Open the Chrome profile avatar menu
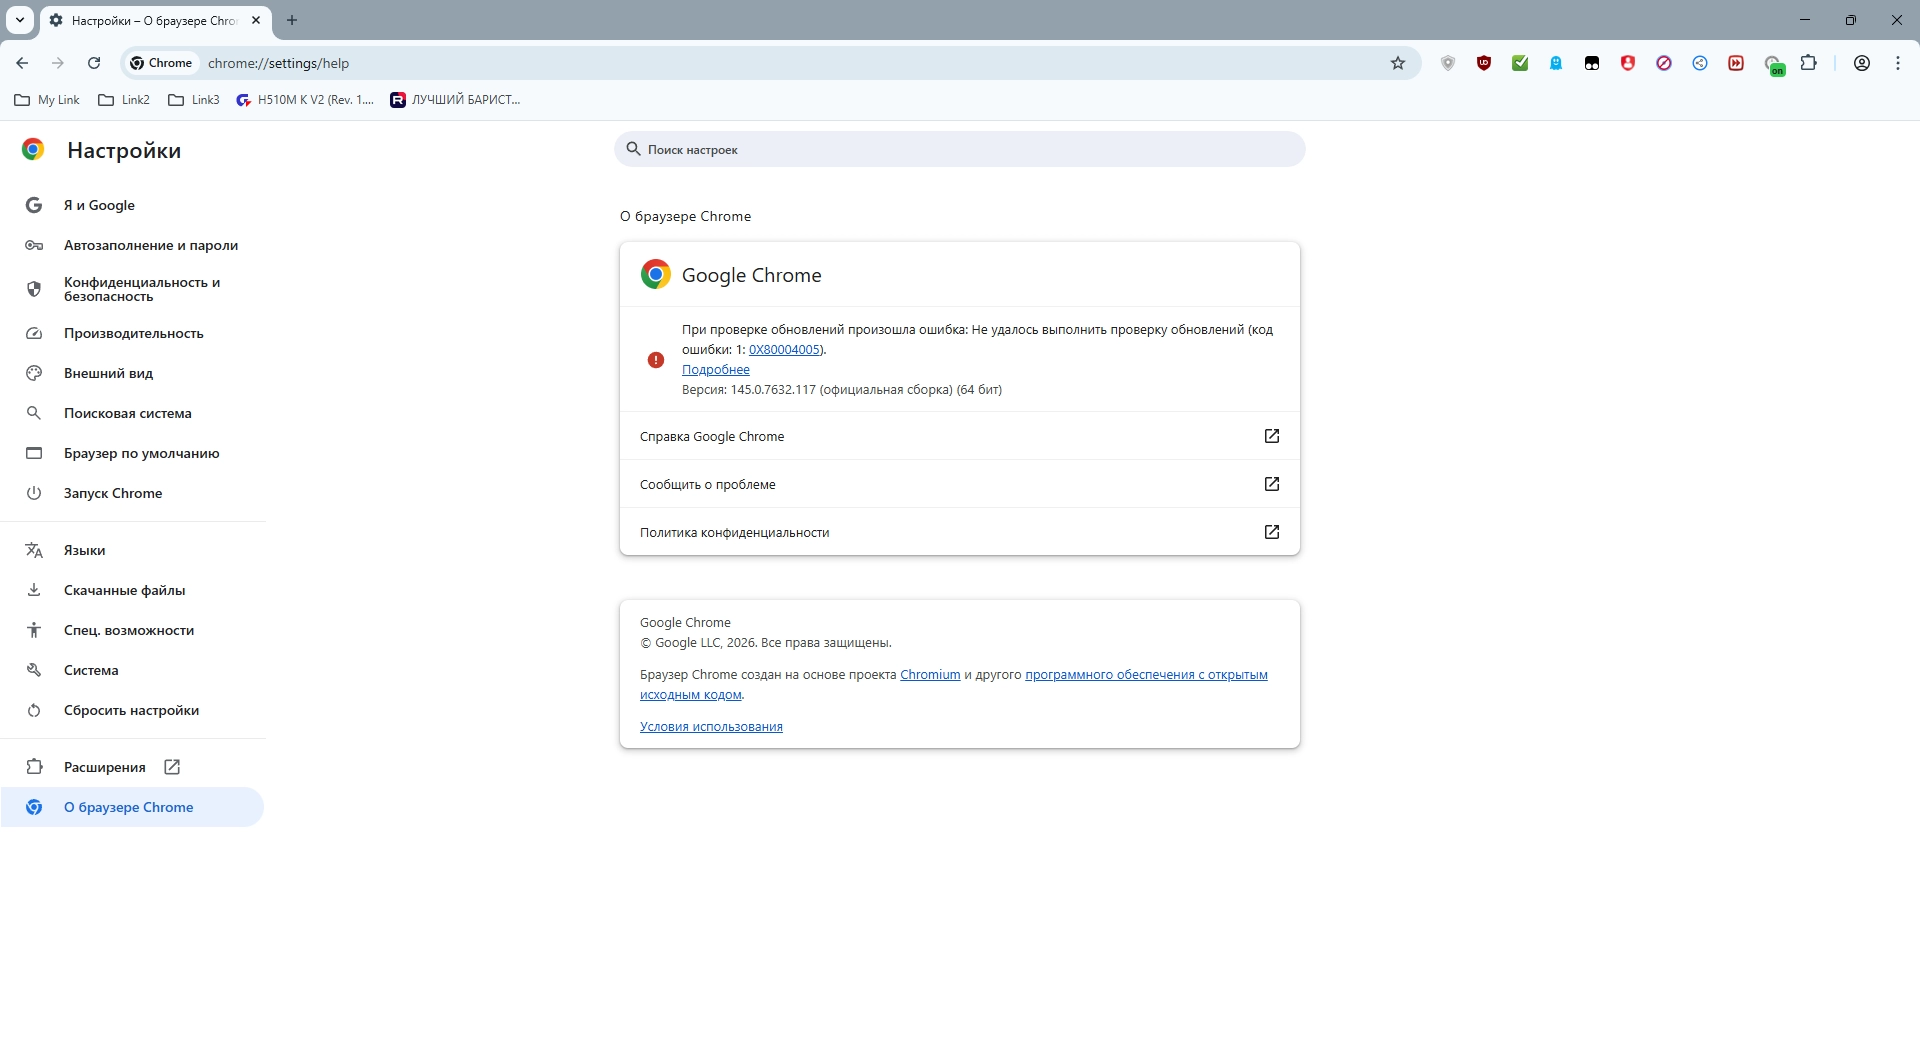Screen dimensions: 1920x1040 pyautogui.click(x=1862, y=63)
